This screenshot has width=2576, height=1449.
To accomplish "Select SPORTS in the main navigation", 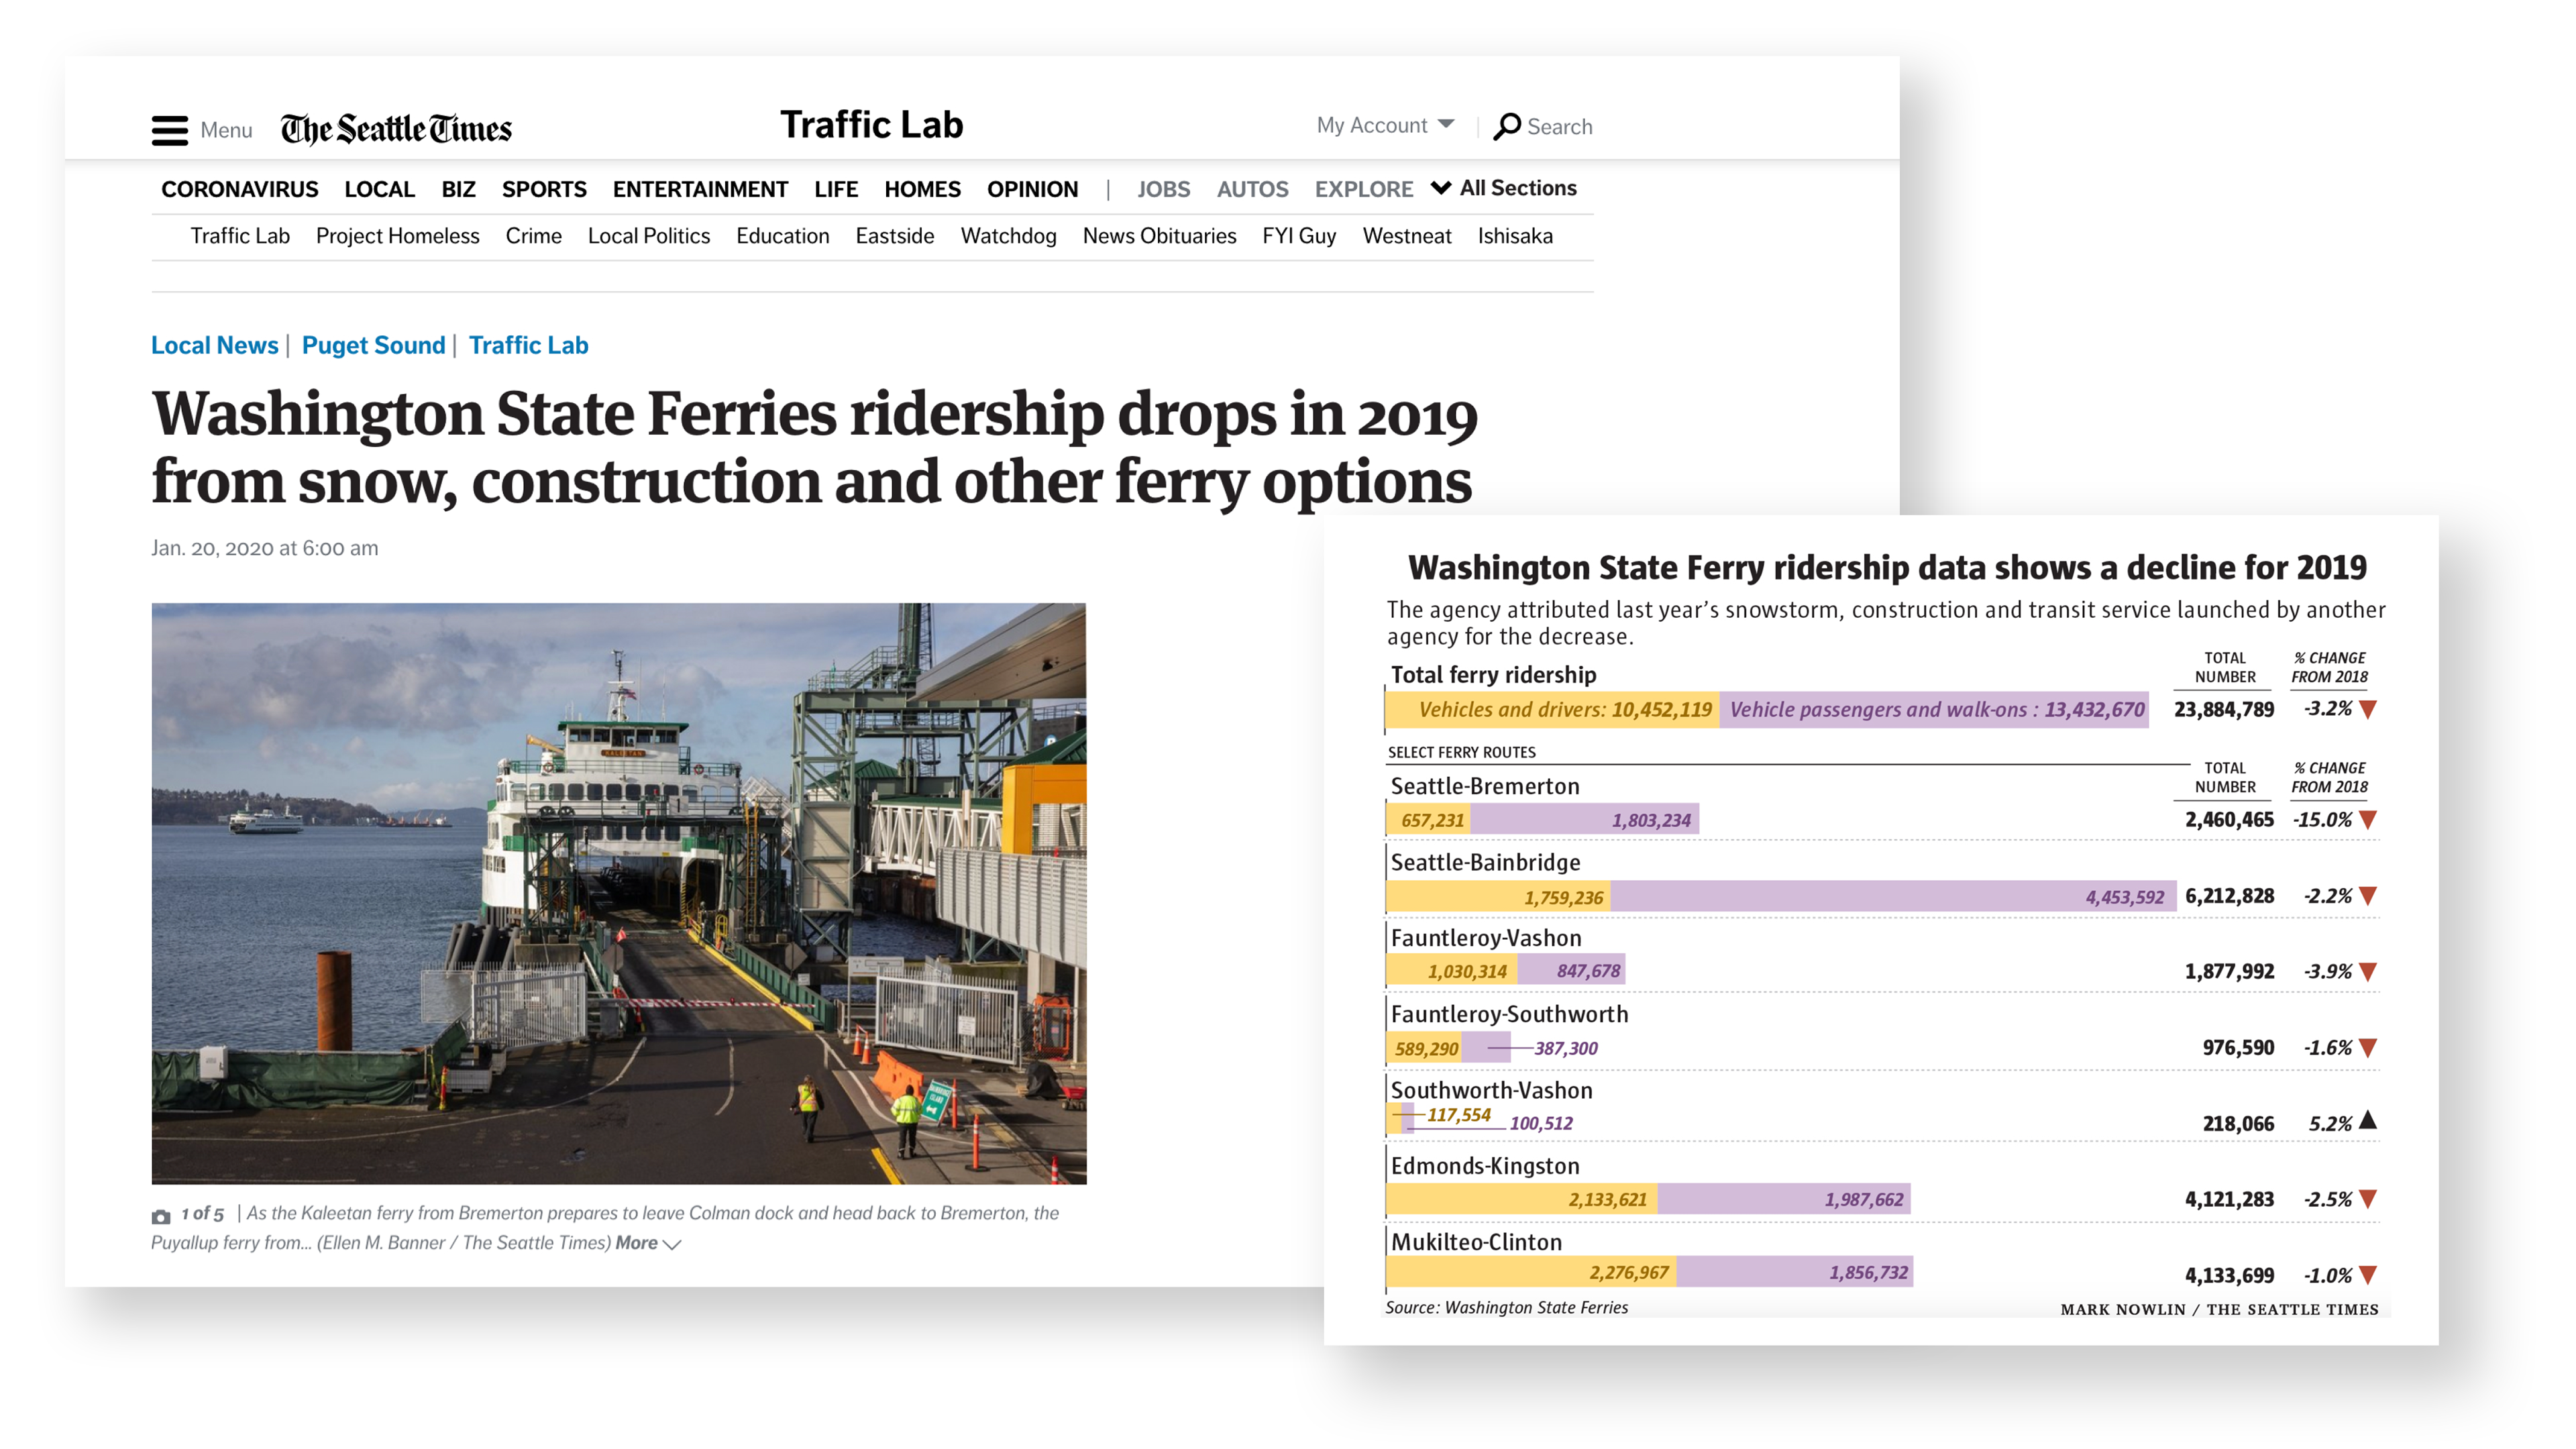I will [x=544, y=189].
